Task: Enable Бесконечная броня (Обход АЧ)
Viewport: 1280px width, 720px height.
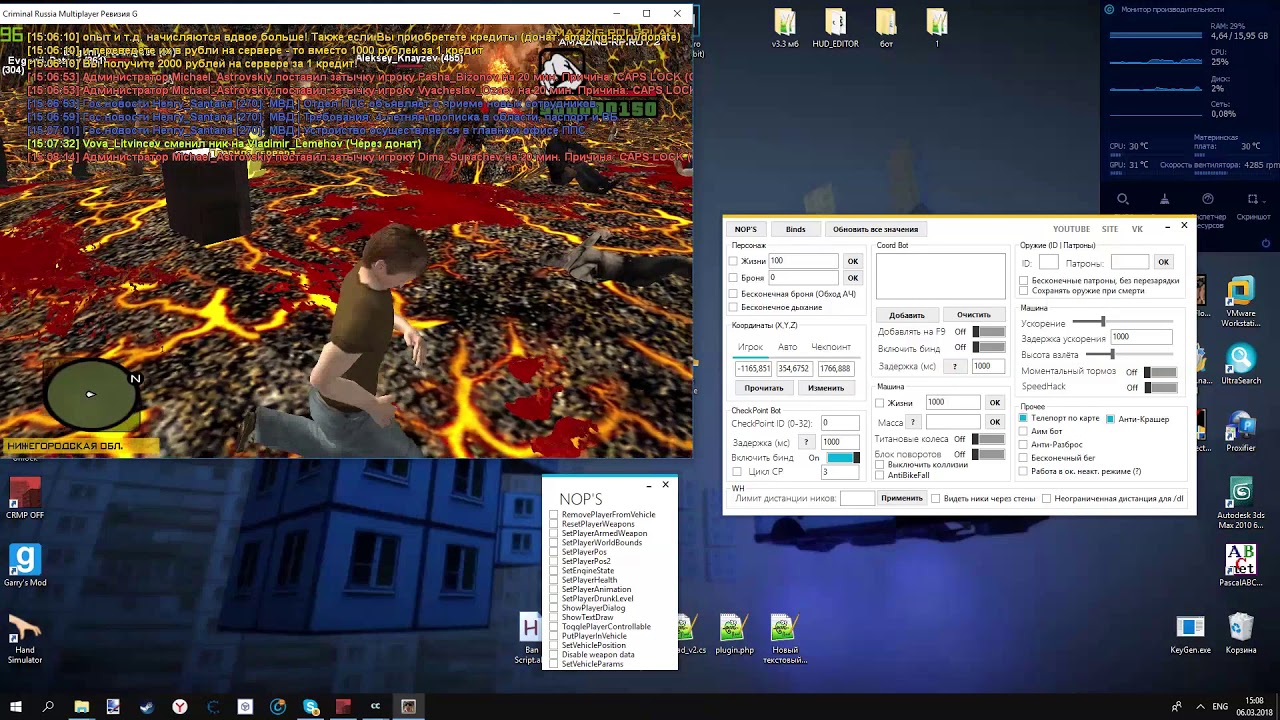Action: [733, 294]
